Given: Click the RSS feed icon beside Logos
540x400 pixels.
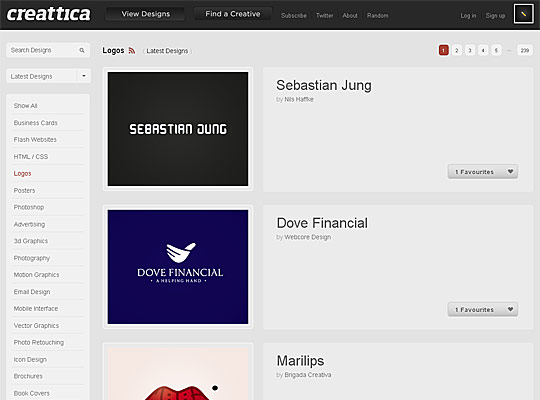Looking at the screenshot, I should click(132, 51).
